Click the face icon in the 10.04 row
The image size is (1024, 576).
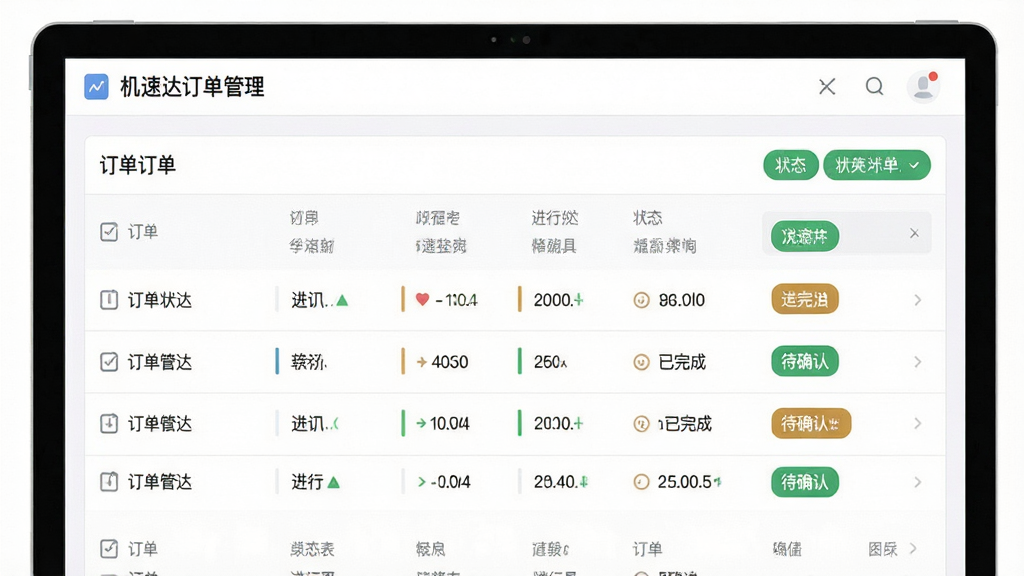coord(641,424)
